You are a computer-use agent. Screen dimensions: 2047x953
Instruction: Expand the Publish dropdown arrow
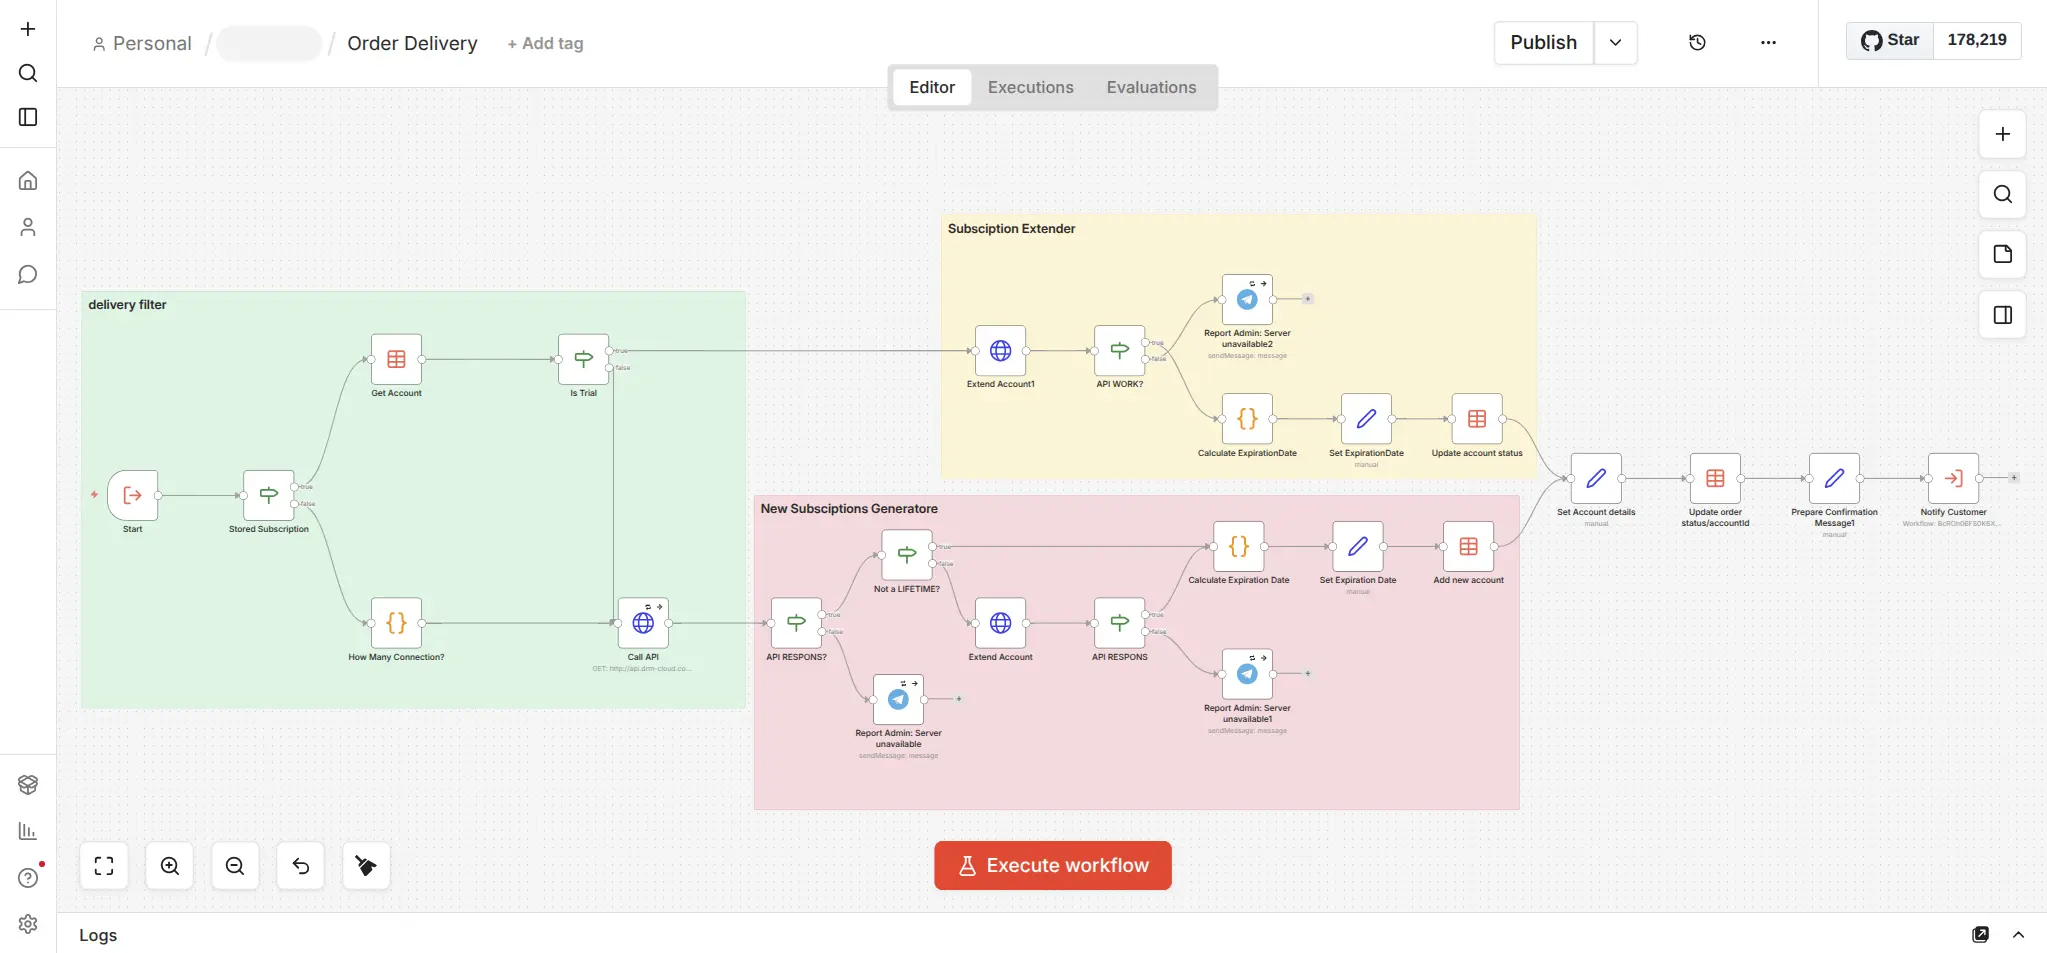point(1615,43)
